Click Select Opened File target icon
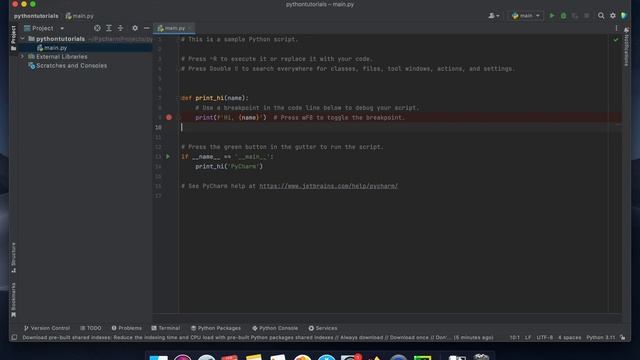The width and height of the screenshot is (640, 360). 97,28
